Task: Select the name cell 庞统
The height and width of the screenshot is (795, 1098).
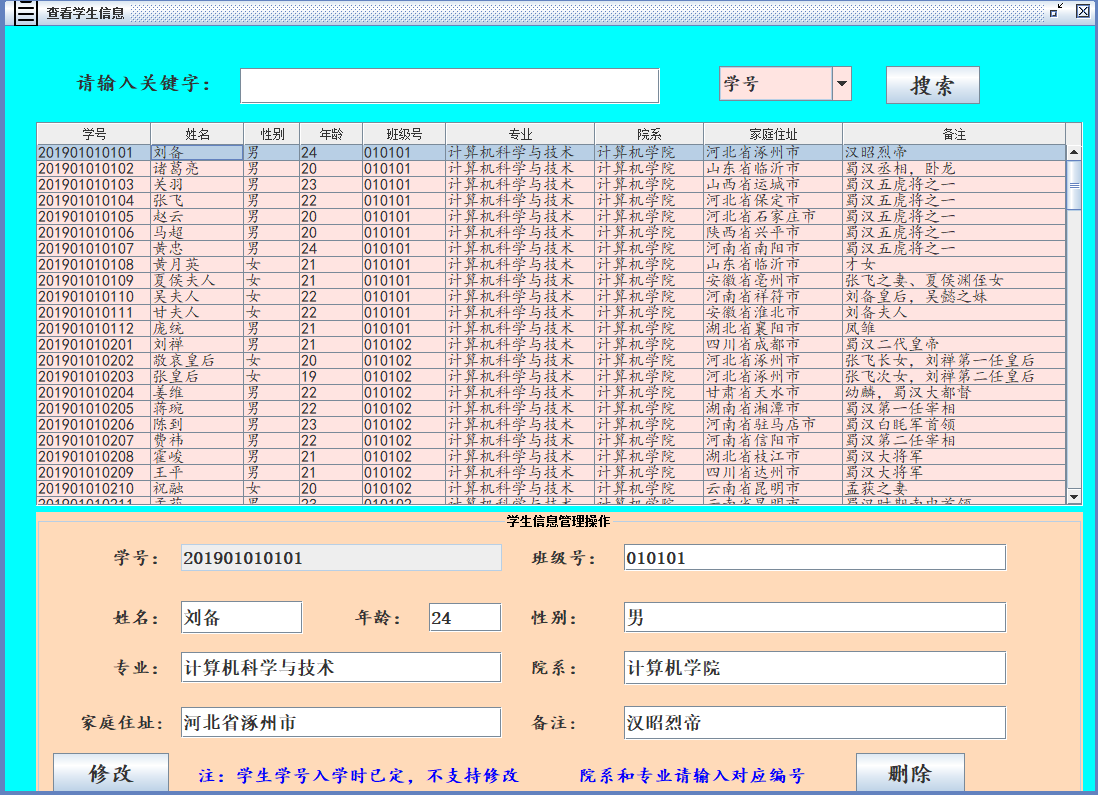Action: 197,329
